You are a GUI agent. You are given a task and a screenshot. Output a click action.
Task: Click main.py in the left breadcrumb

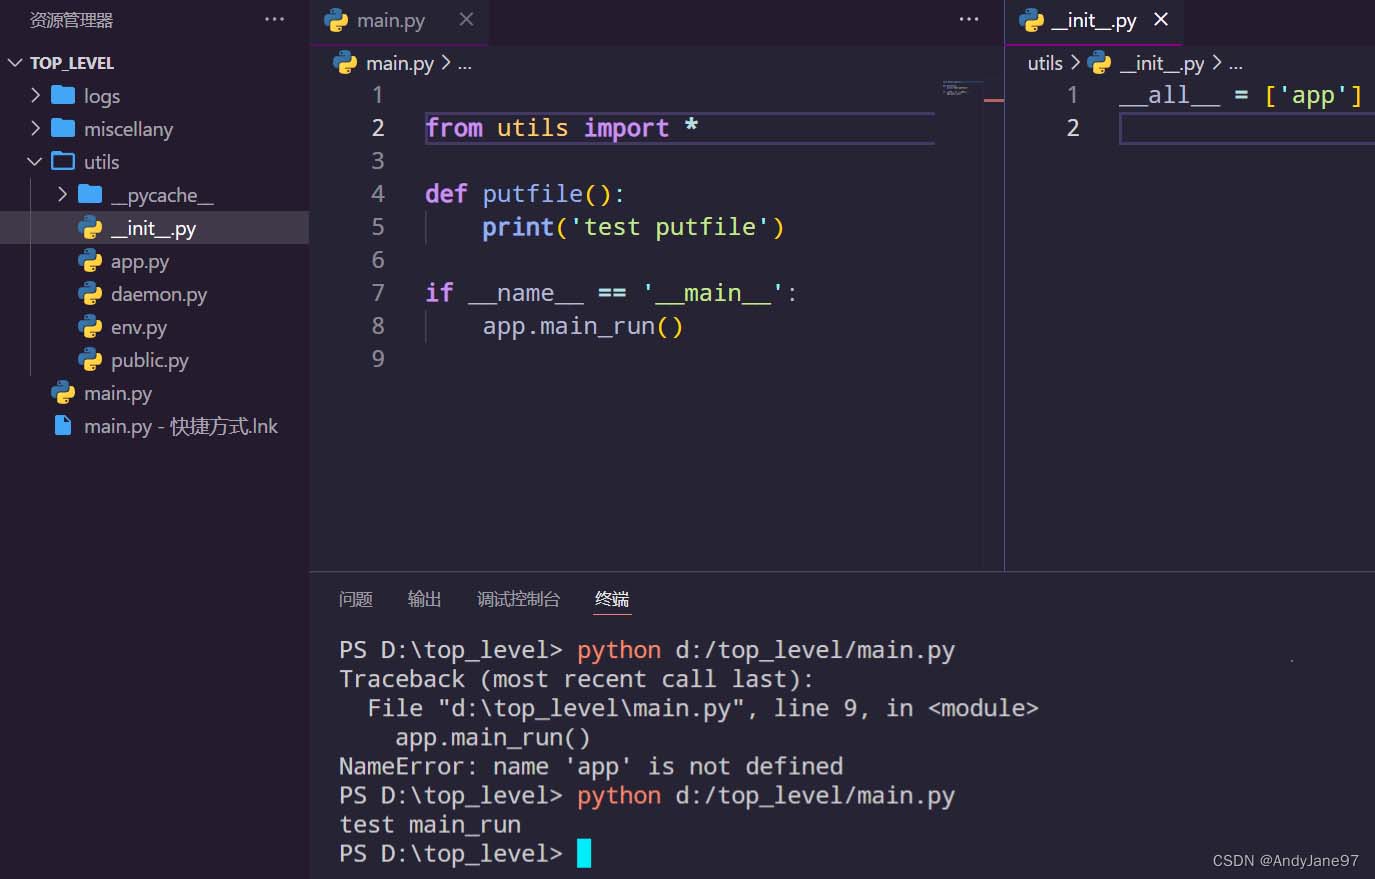coord(399,63)
